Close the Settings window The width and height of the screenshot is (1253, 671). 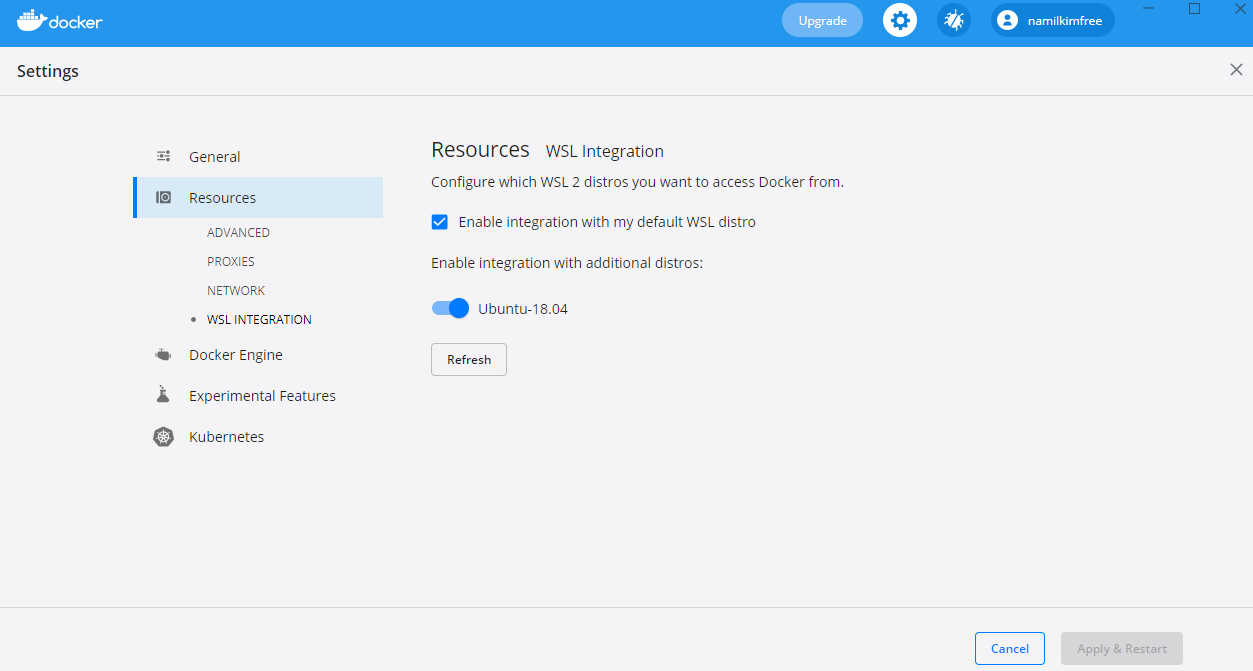coord(1236,69)
